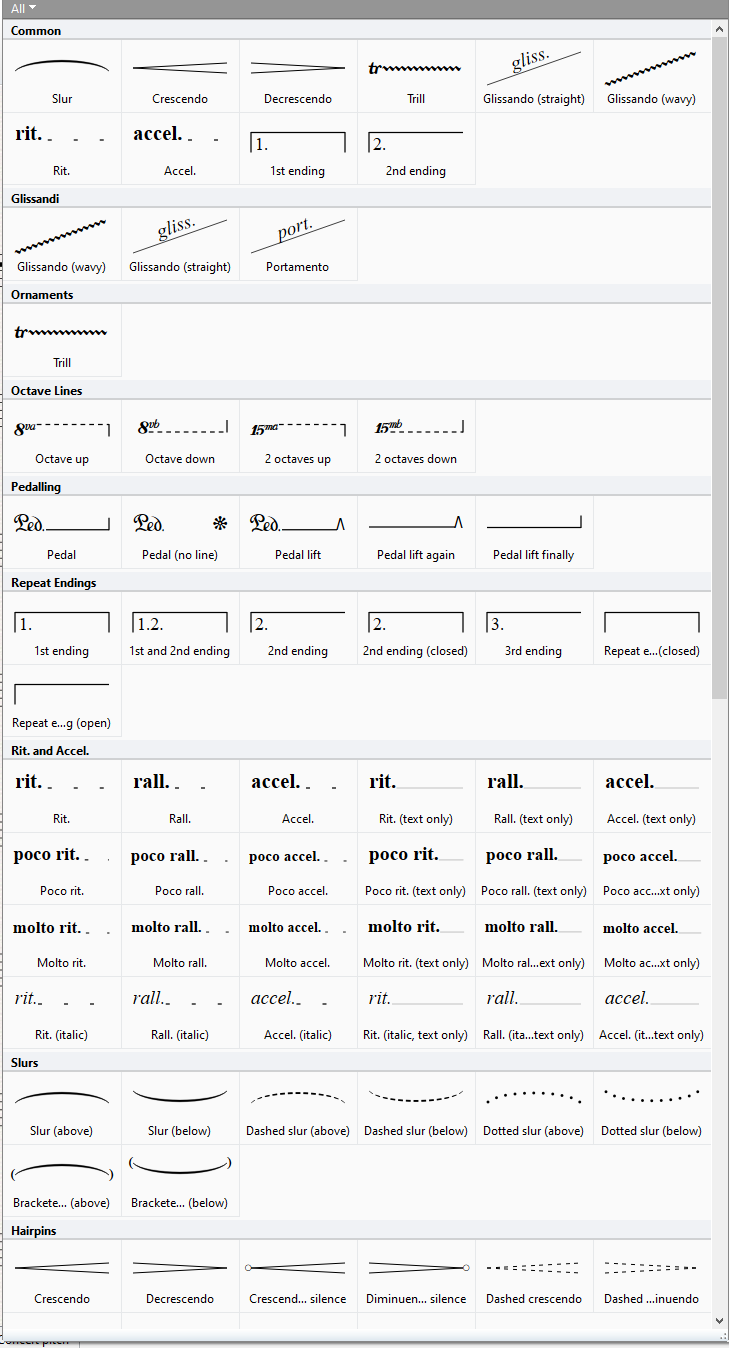Choose Dotted slur (below)

652,1108
